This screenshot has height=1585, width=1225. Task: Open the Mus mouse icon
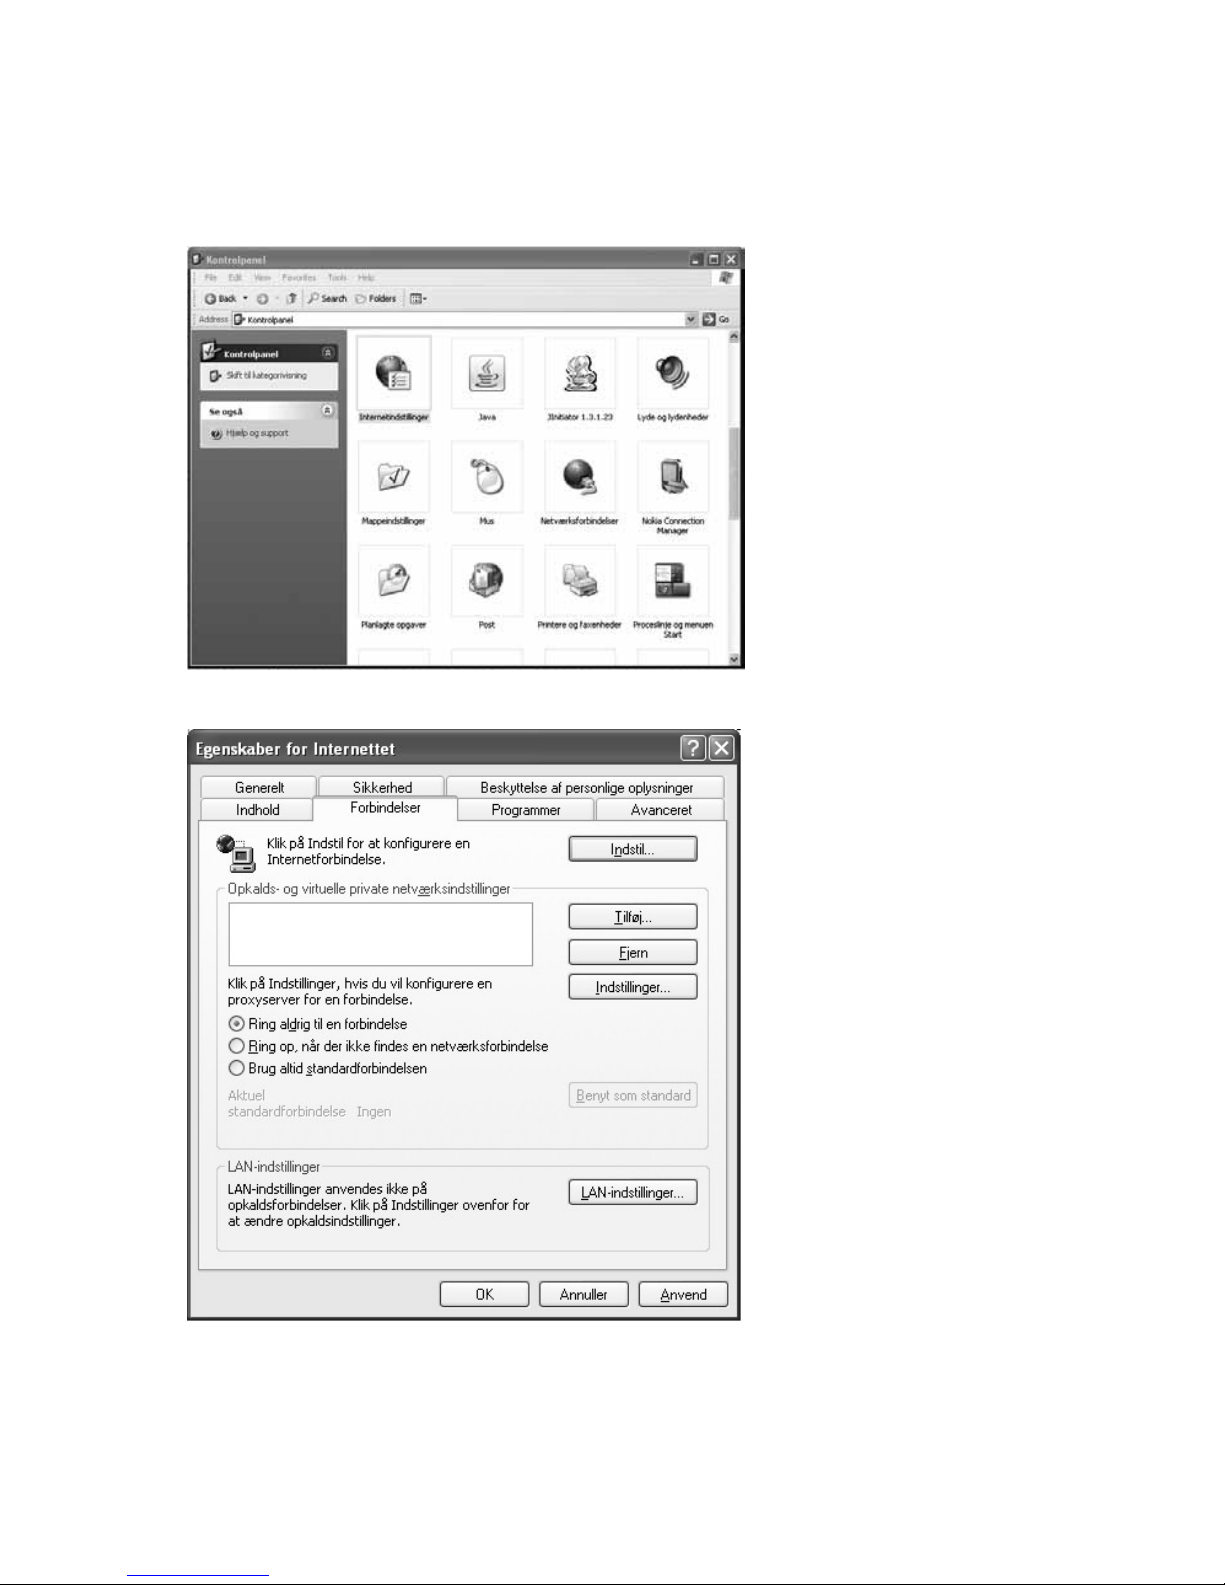[487, 484]
